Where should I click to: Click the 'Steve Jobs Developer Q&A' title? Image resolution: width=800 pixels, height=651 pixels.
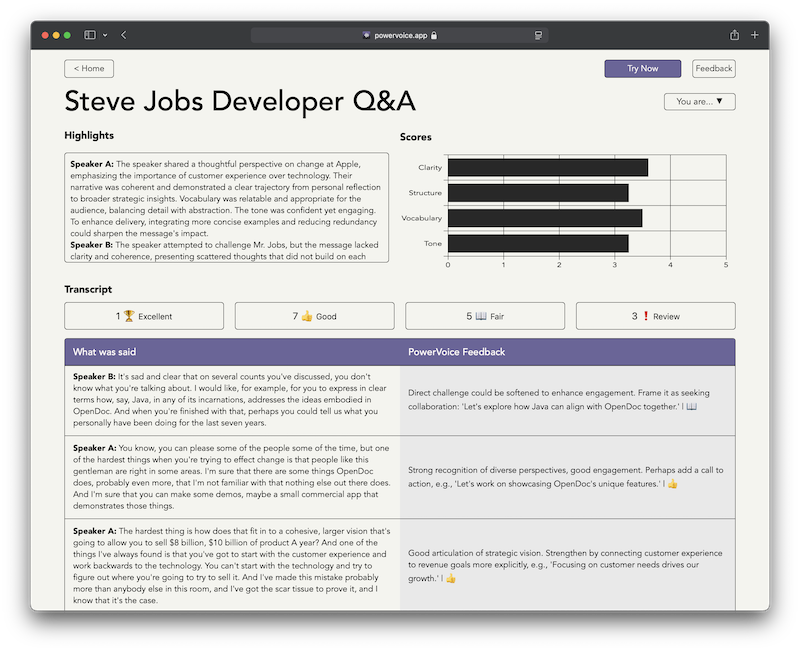(240, 102)
